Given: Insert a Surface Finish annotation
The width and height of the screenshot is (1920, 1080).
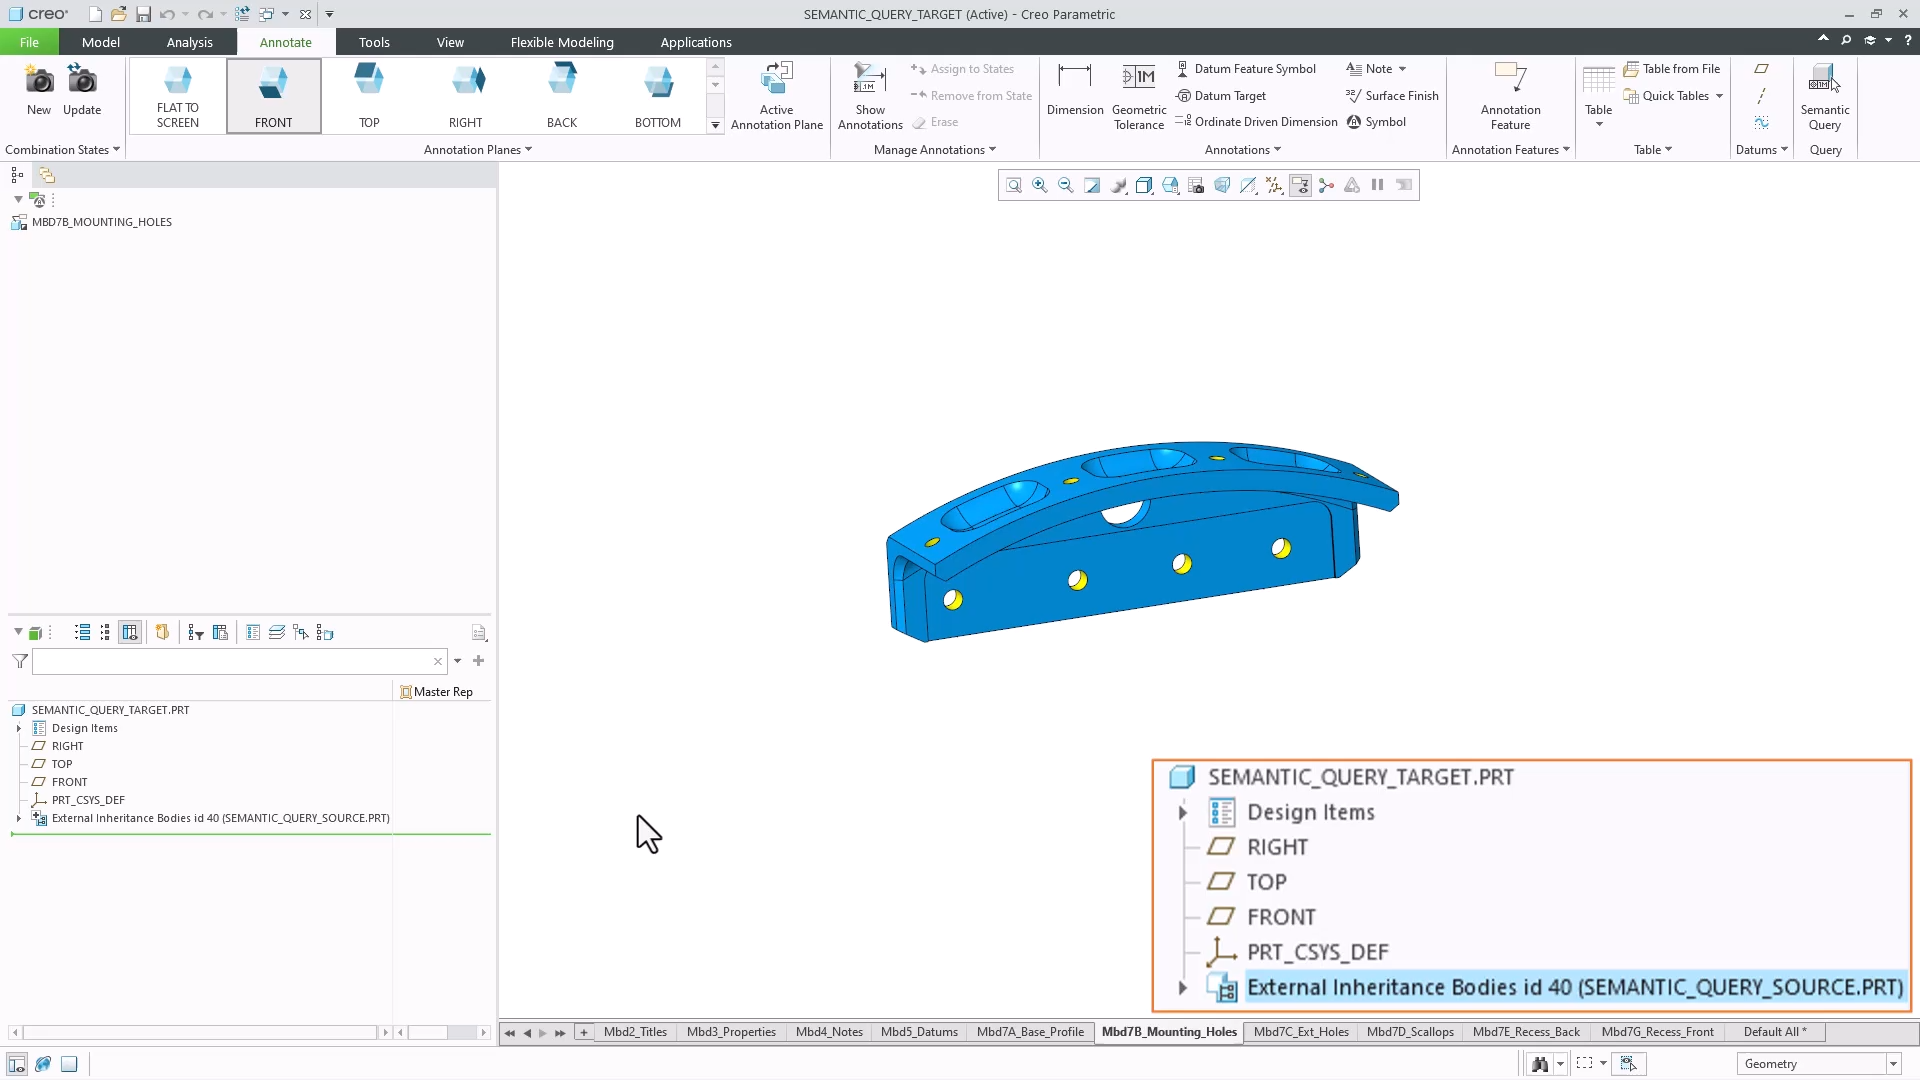Looking at the screenshot, I should [x=1392, y=96].
